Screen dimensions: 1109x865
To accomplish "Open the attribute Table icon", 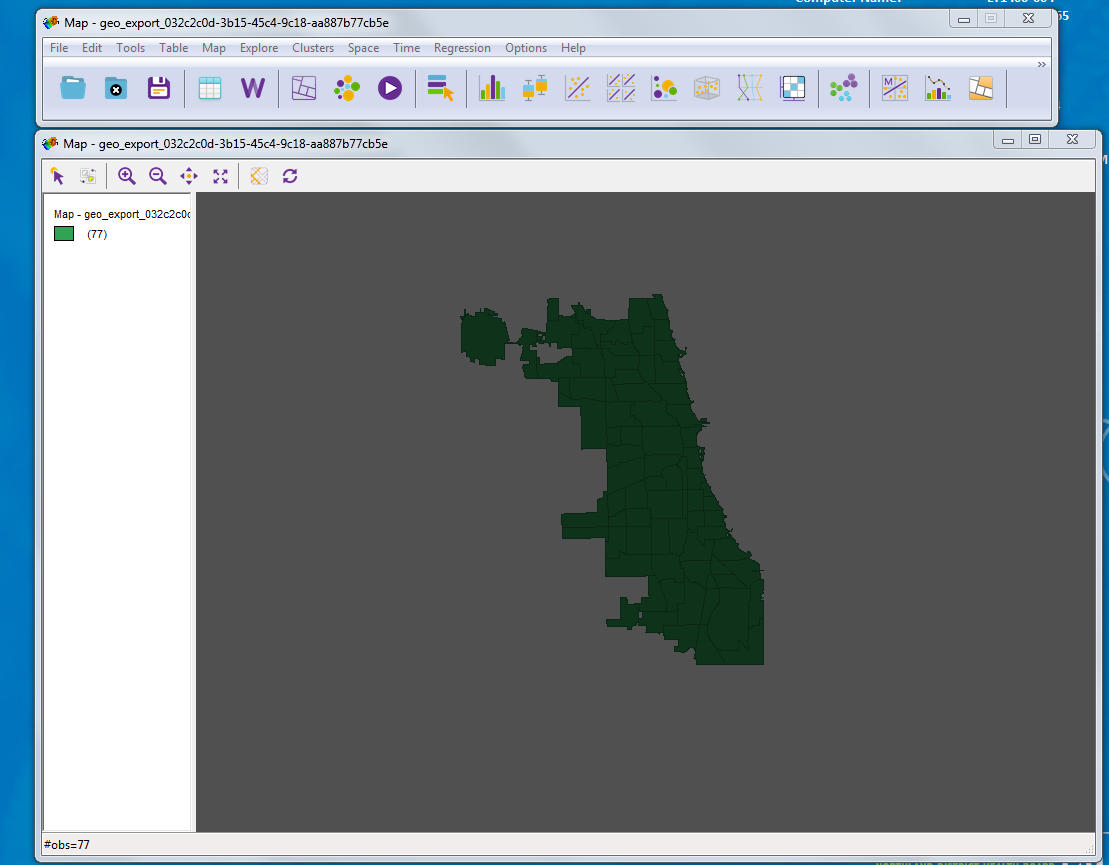I will tap(210, 88).
